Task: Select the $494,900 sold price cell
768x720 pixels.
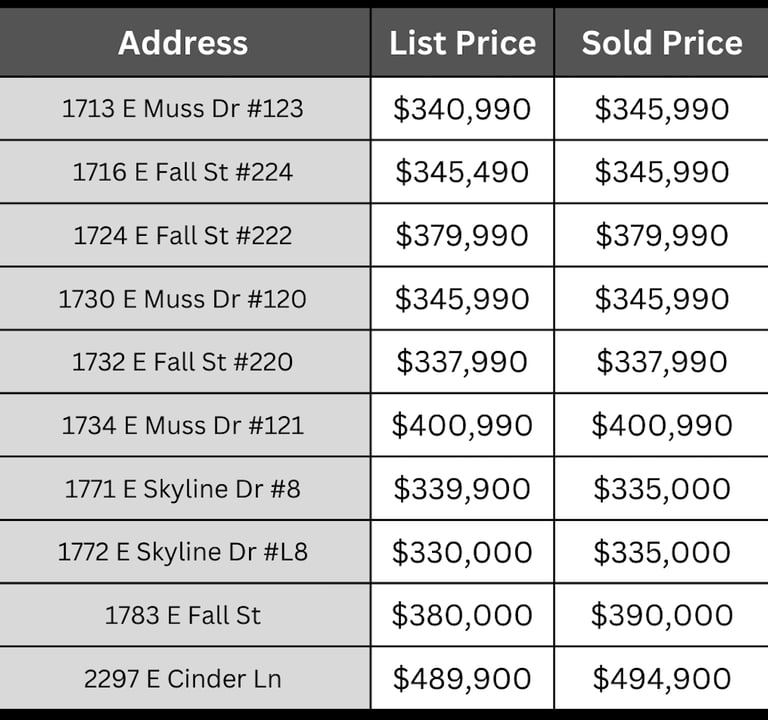Action: coord(662,678)
